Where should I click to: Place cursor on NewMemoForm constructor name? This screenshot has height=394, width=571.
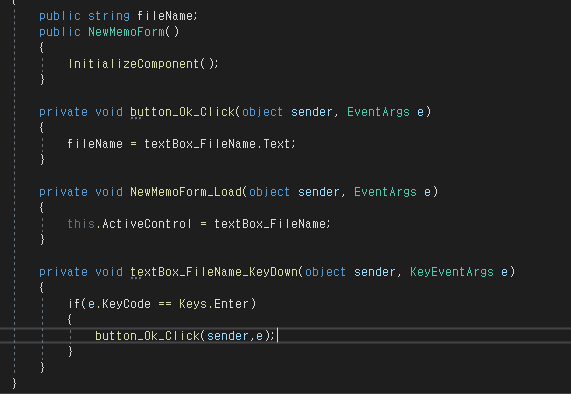(126, 32)
